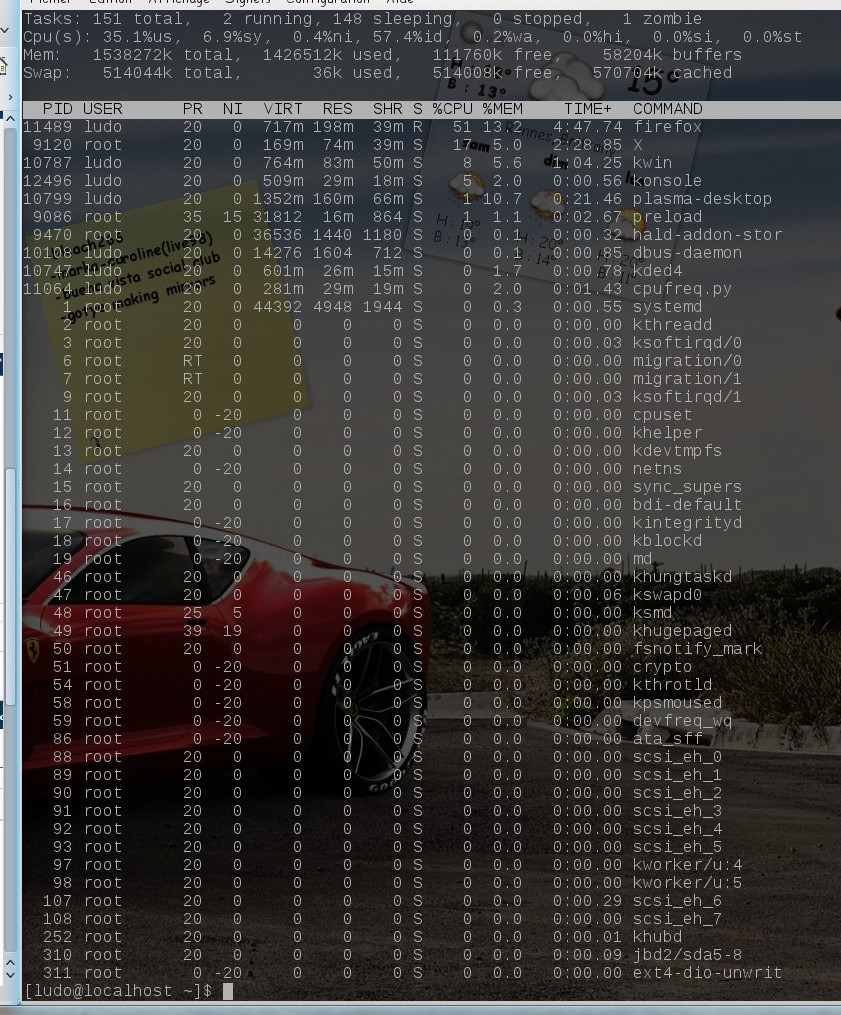Click the "1 zombie" tasks count
Viewport: 841px width, 1015px height.
pyautogui.click(x=662, y=19)
